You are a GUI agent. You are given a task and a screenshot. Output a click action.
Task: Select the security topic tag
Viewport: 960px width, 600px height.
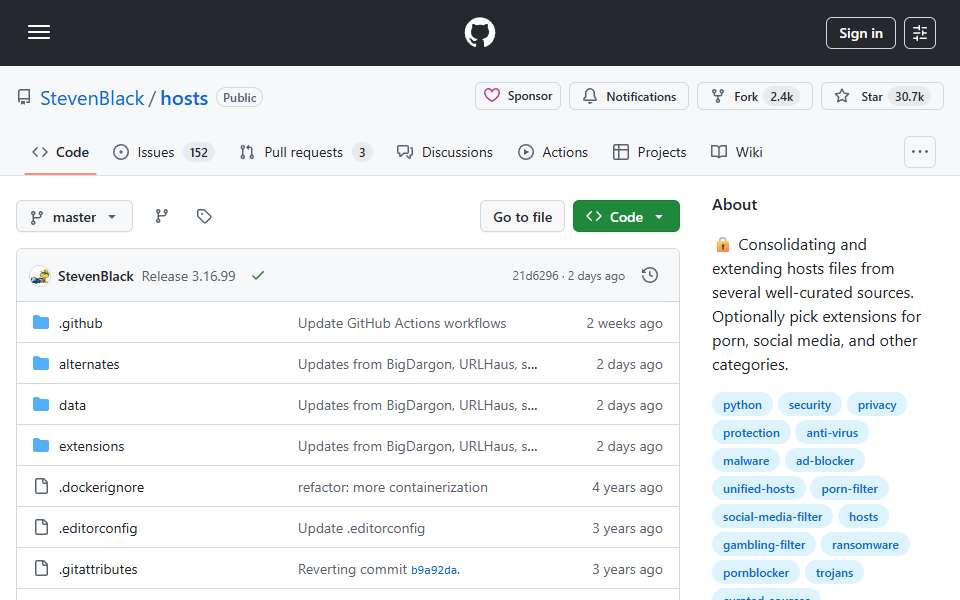point(809,405)
